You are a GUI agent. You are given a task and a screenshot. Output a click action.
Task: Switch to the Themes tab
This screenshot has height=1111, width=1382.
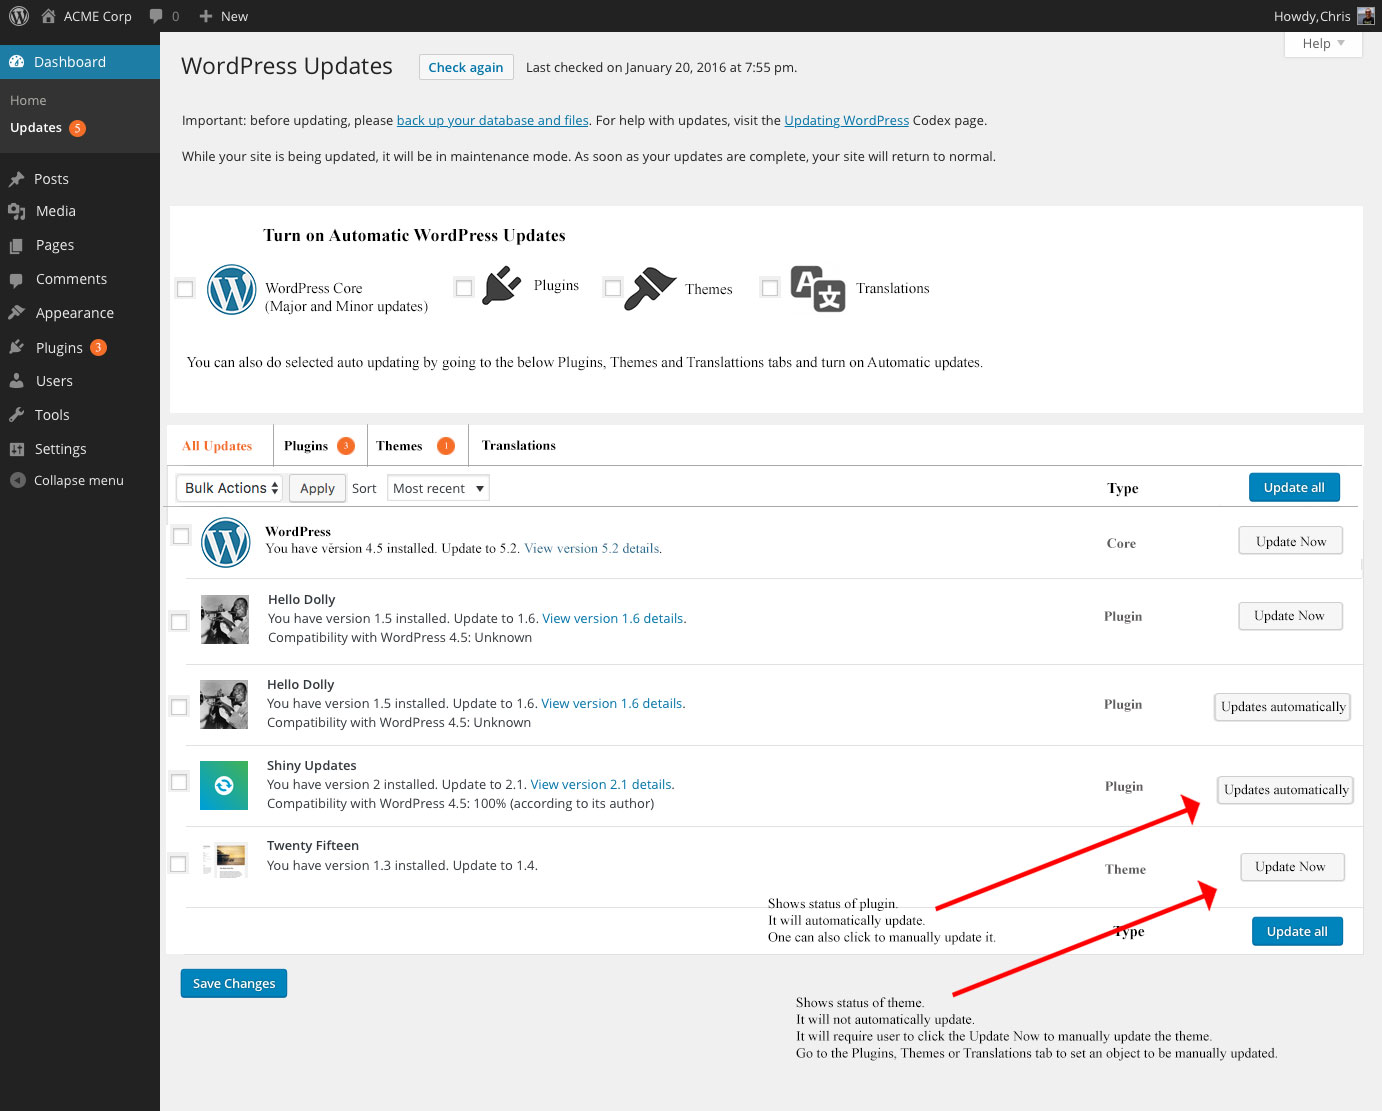(398, 445)
